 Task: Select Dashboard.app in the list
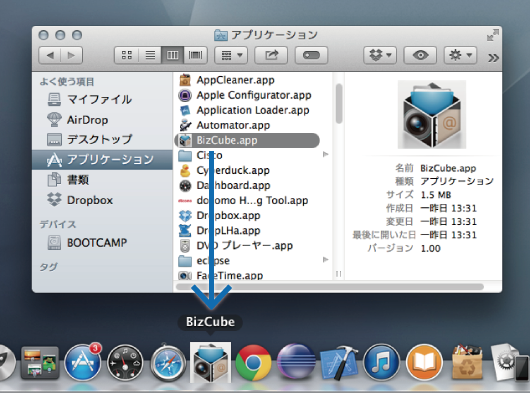coord(248,185)
